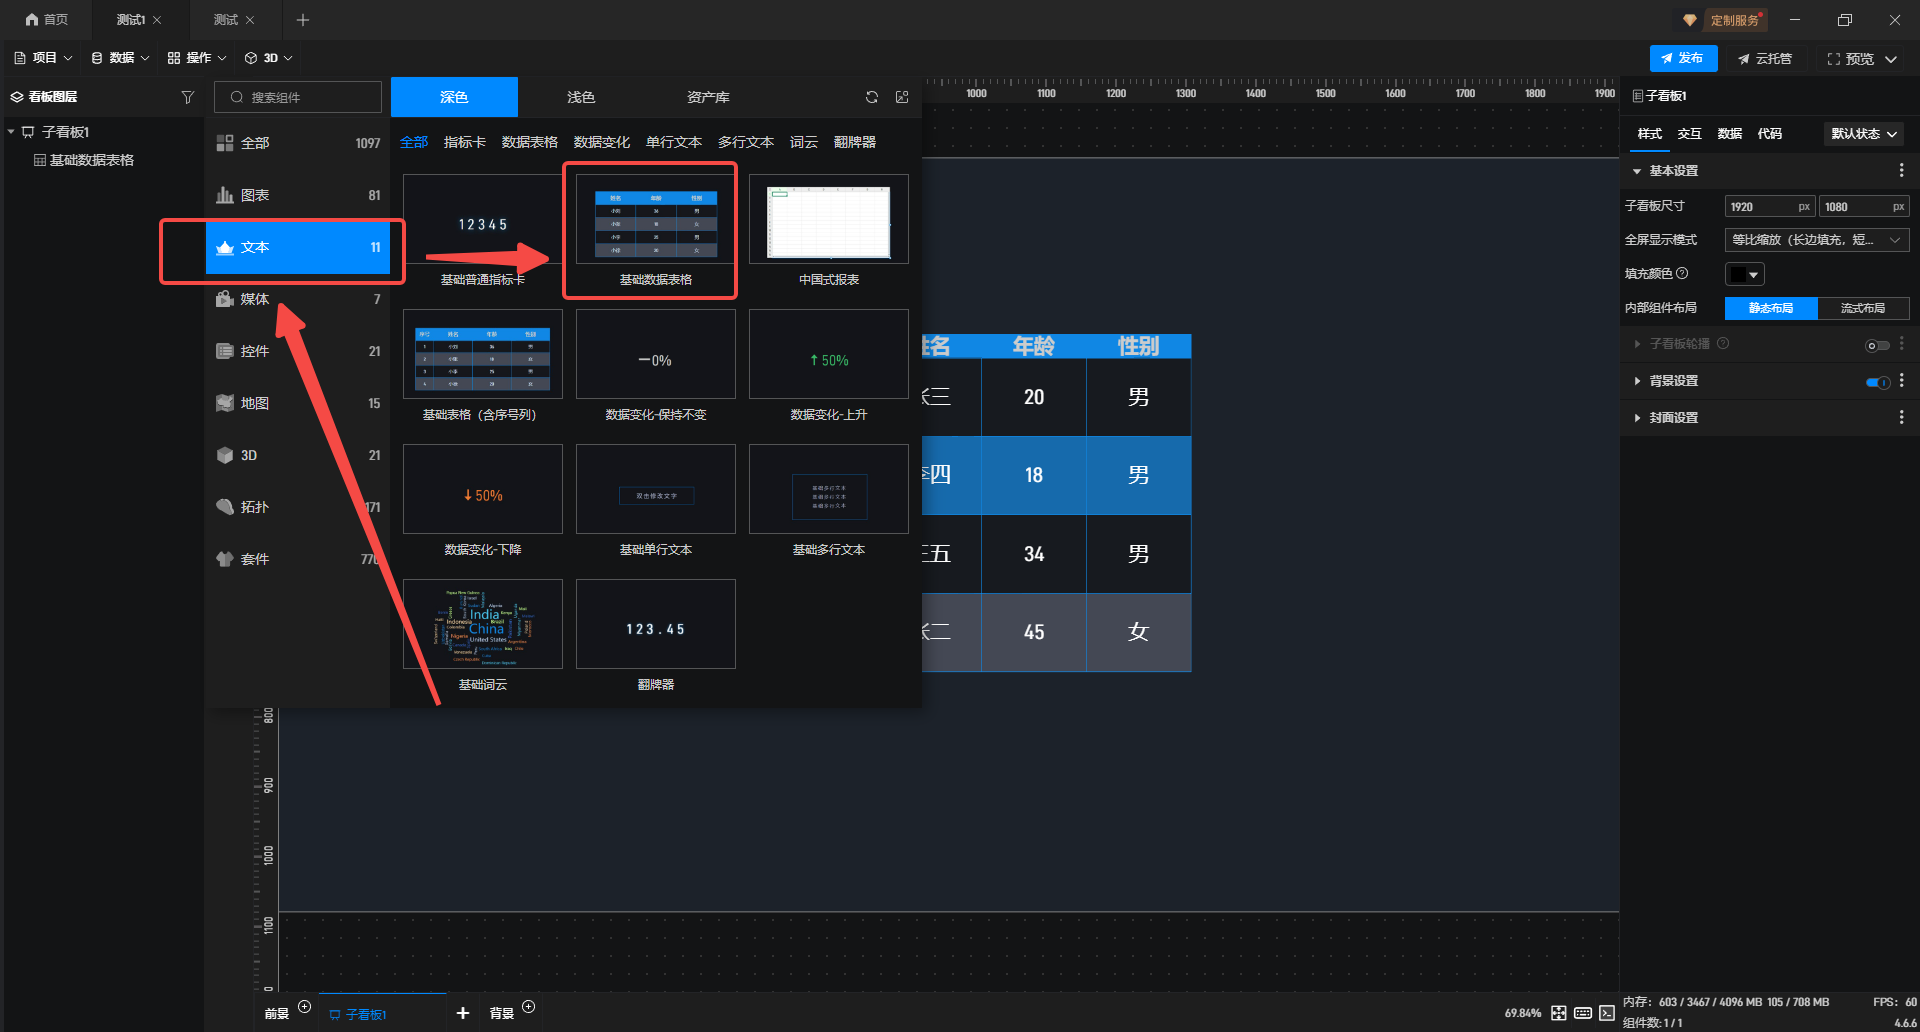Toggle the 子看板轮播 switch

[1877, 345]
